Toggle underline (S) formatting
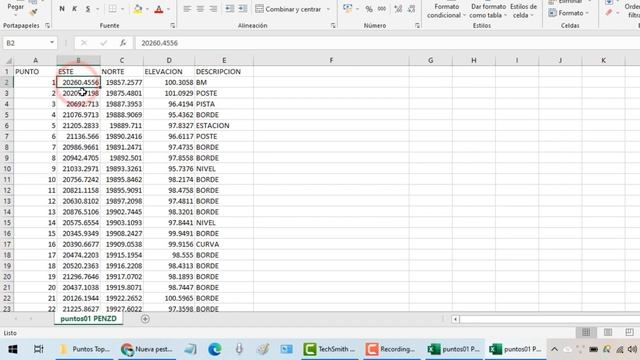The width and height of the screenshot is (640, 360). click(x=87, y=9)
